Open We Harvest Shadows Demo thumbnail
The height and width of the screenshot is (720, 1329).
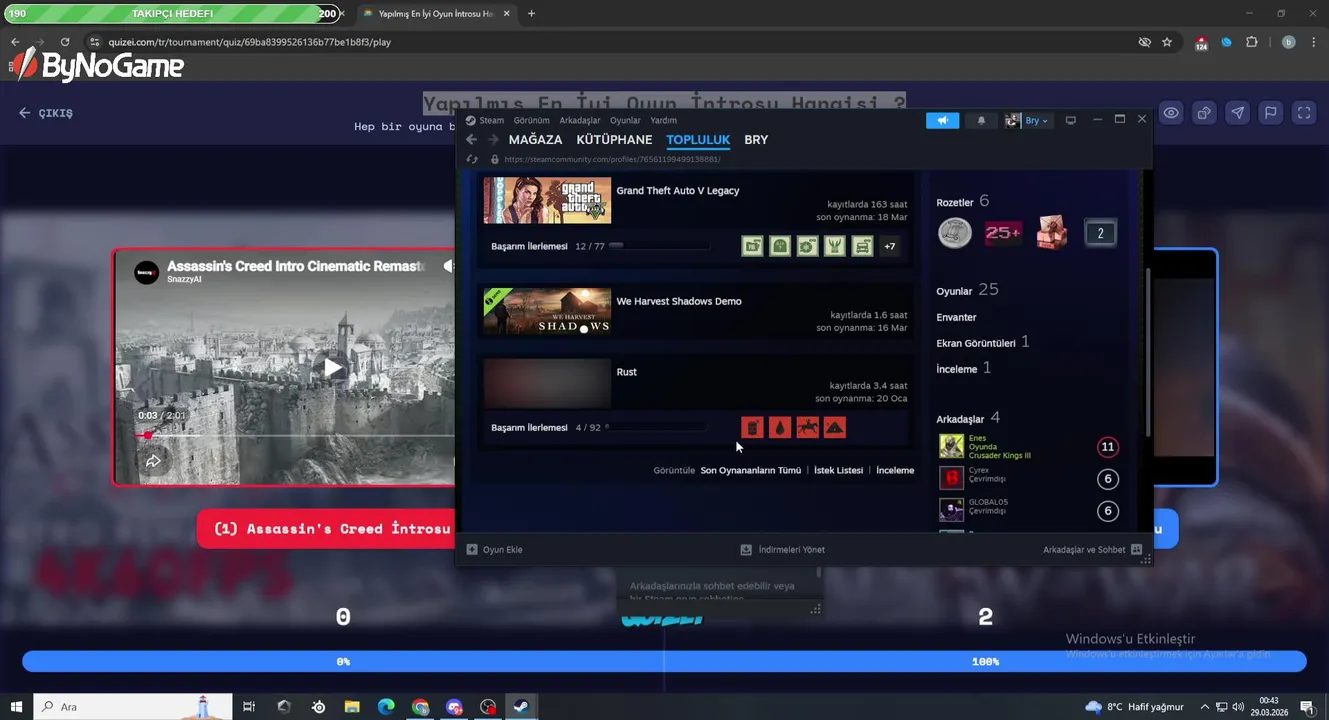[x=547, y=311]
